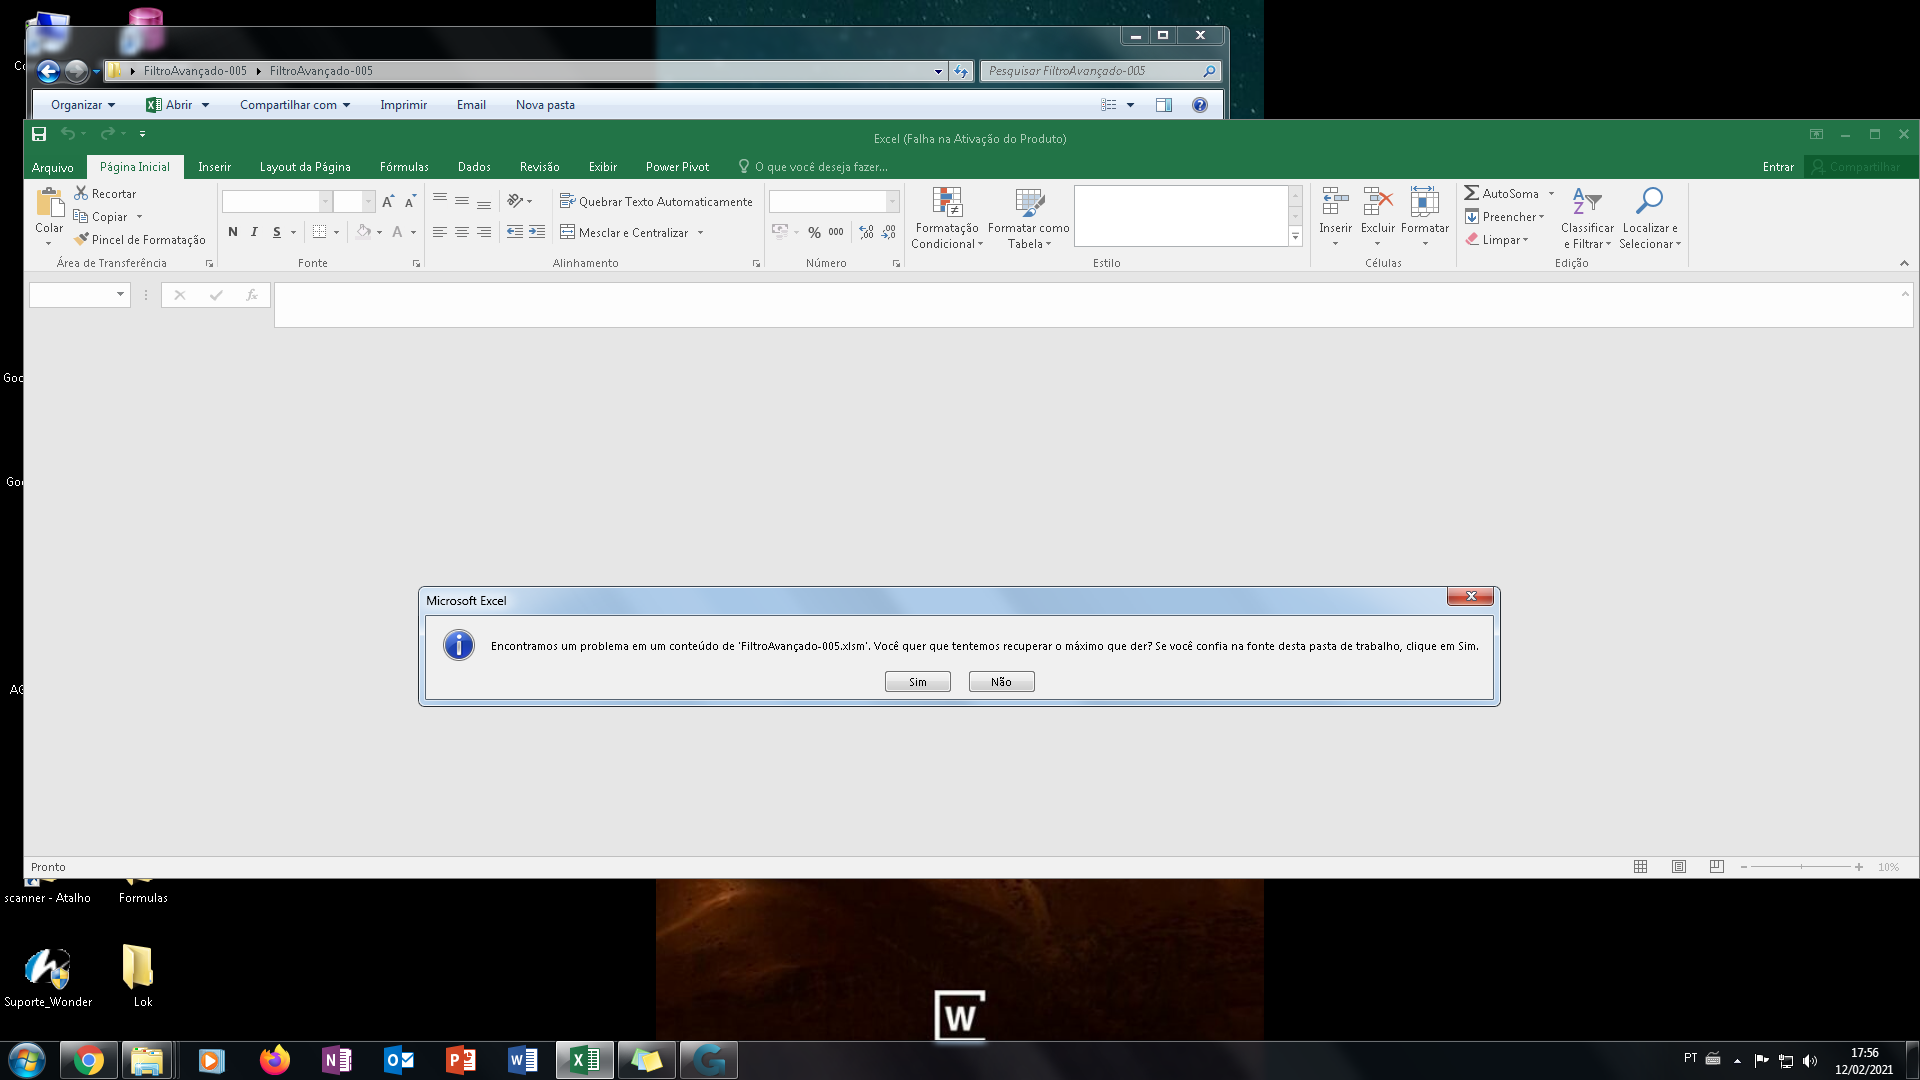Open Localizar e Selecionar menu
The image size is (1920, 1080).
[1650, 218]
